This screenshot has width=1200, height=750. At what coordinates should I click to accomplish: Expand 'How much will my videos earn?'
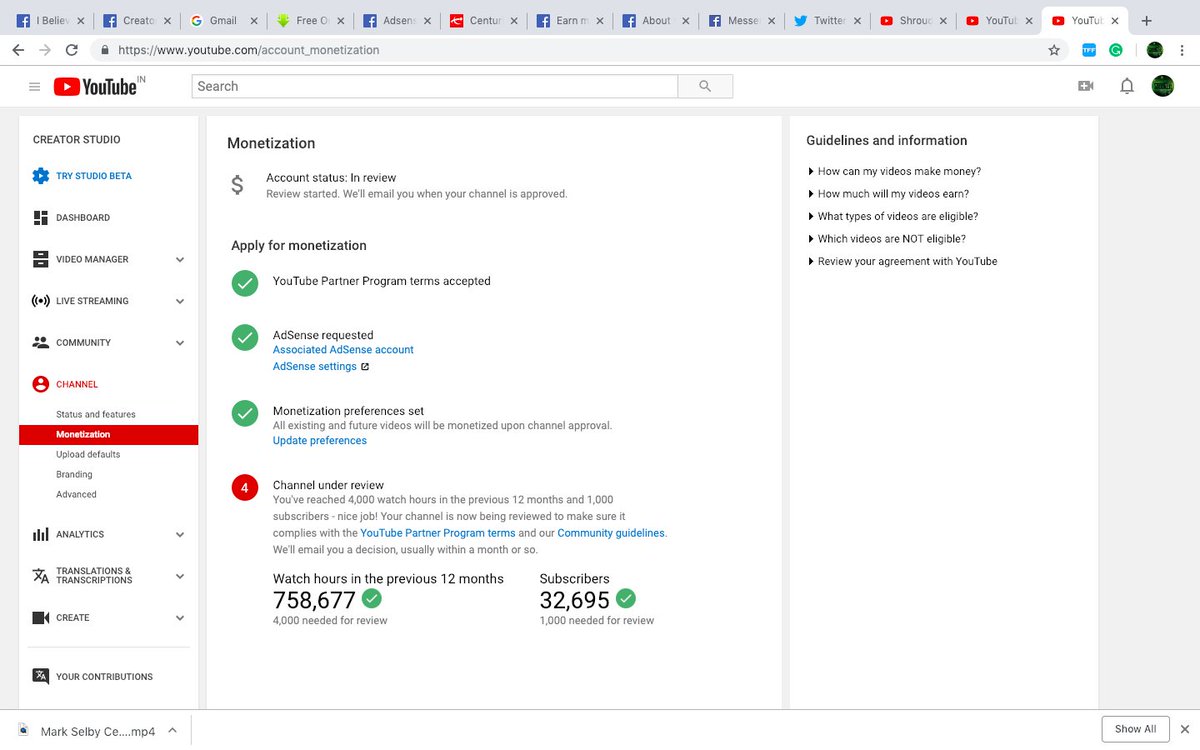click(888, 194)
